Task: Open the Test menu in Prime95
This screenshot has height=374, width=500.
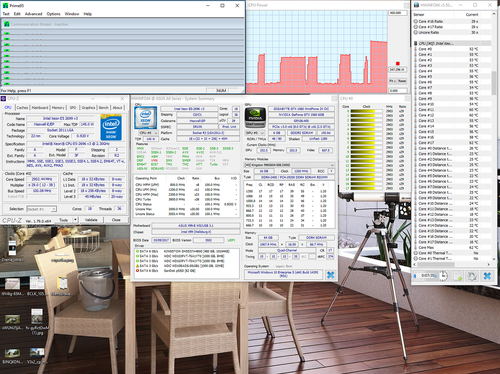Action: [x=6, y=14]
